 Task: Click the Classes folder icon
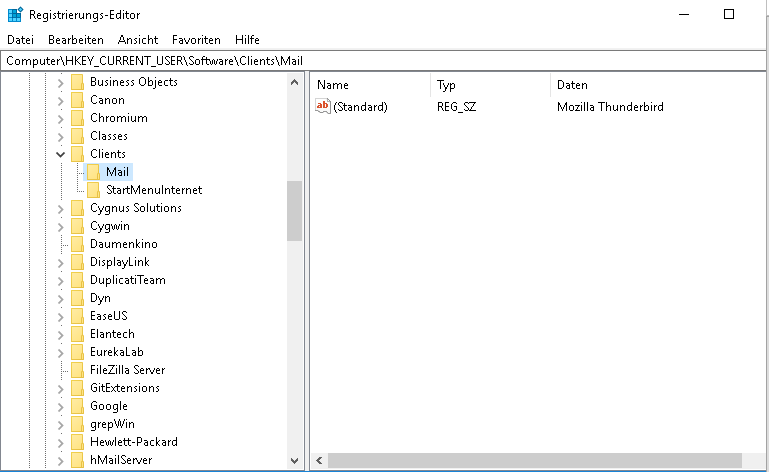[77, 136]
